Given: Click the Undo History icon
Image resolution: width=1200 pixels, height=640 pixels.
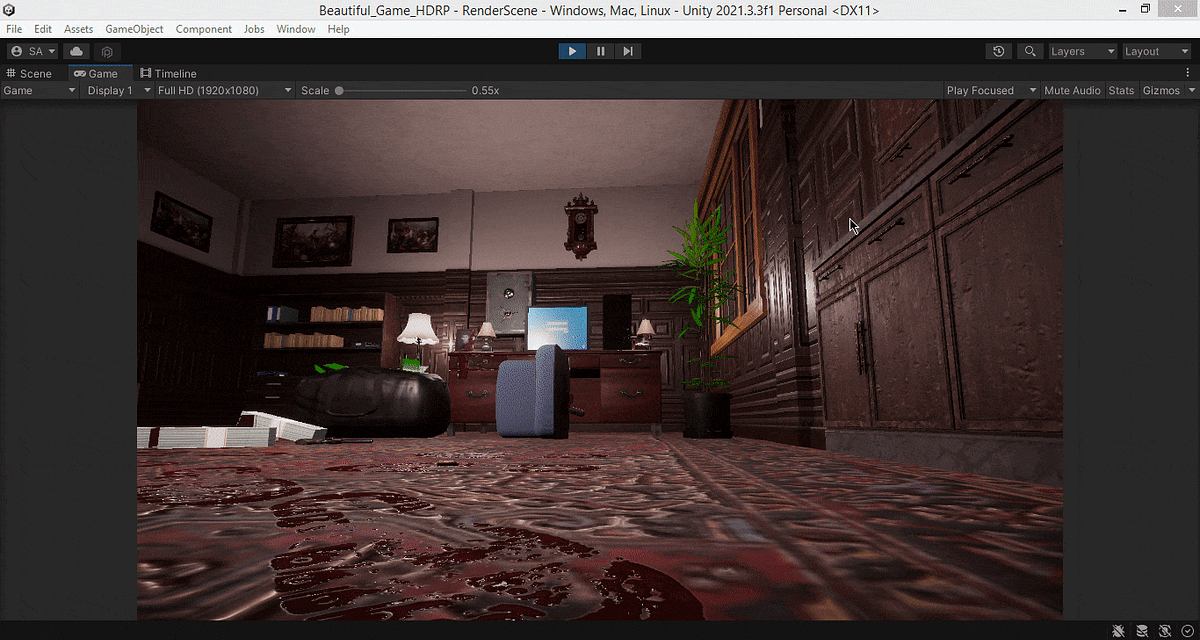Looking at the screenshot, I should click(998, 51).
